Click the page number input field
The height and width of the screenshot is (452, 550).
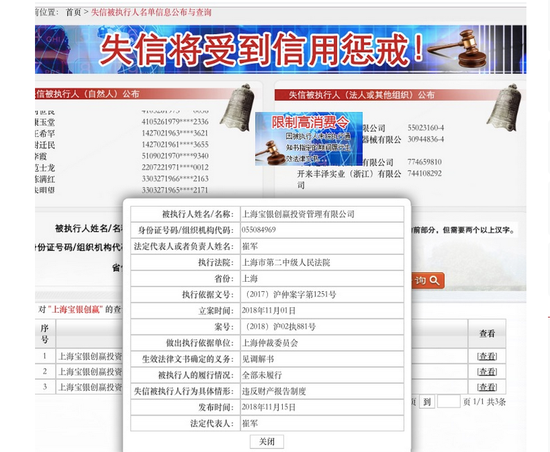(449, 402)
